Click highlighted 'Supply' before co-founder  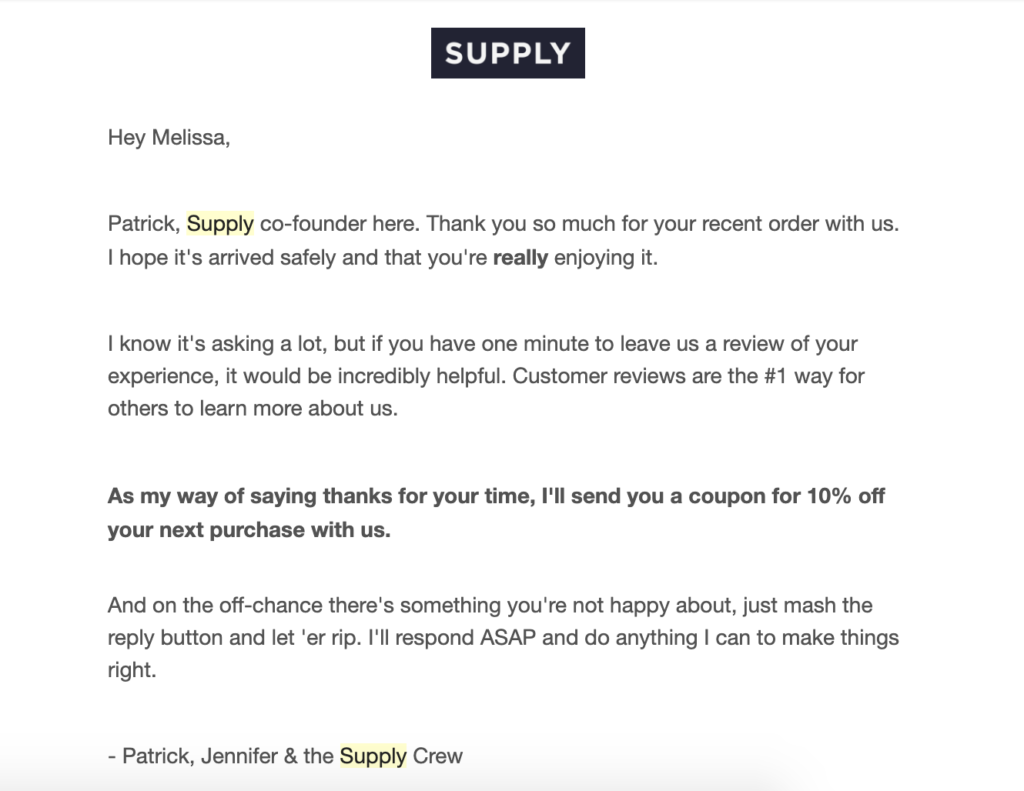220,224
